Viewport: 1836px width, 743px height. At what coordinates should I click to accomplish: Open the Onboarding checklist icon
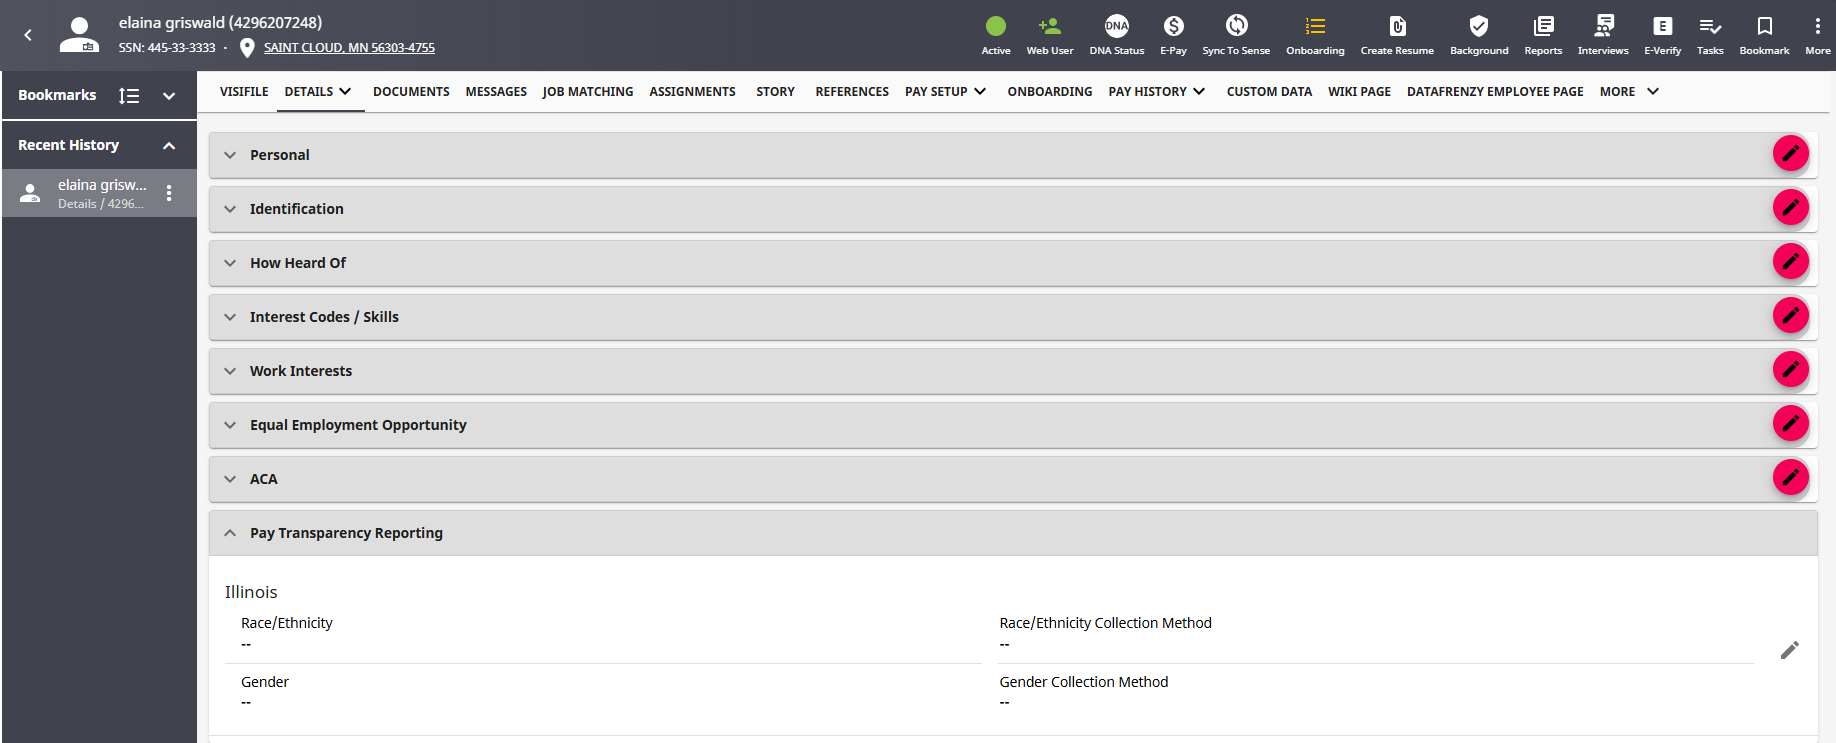click(x=1315, y=26)
